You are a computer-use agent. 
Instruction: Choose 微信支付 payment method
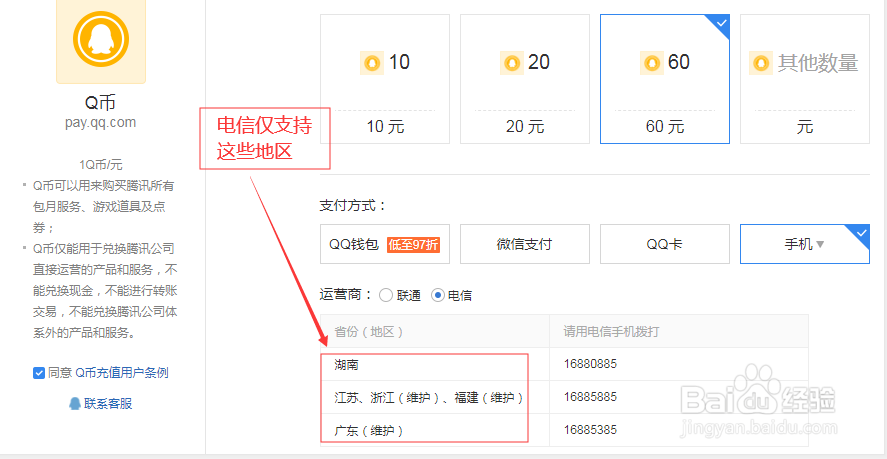(x=525, y=244)
